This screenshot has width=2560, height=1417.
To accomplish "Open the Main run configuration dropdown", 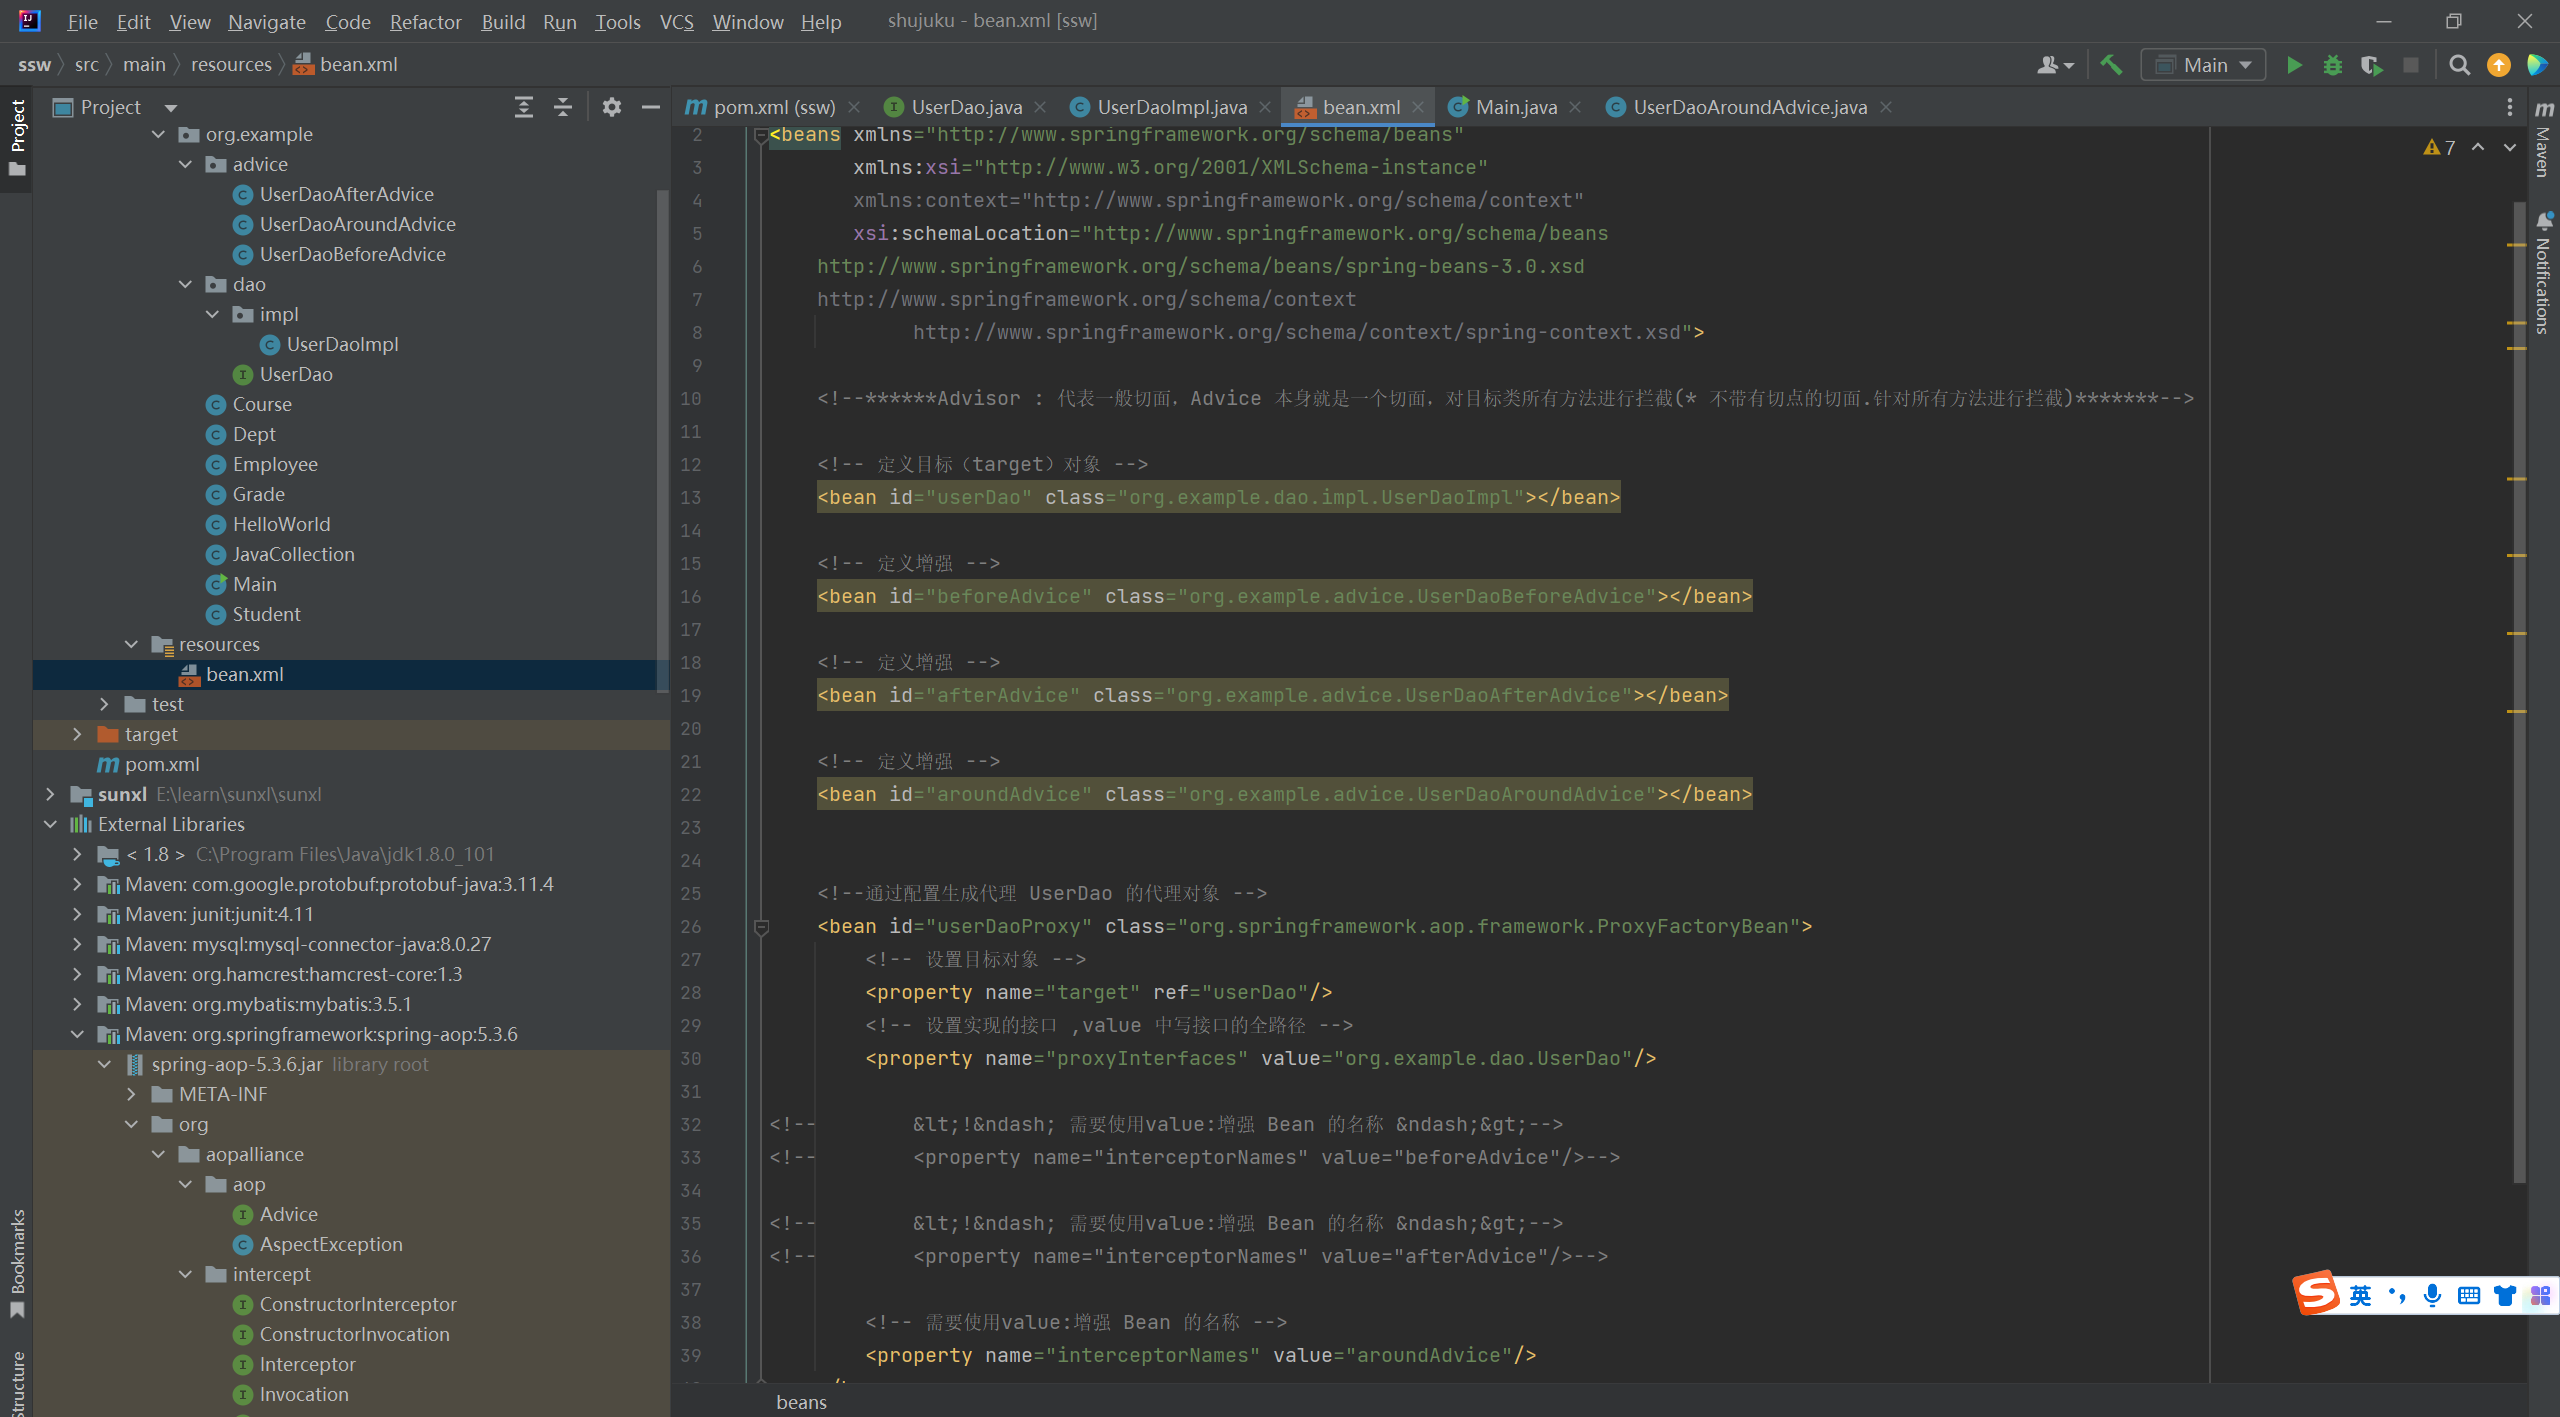I will [x=2204, y=65].
